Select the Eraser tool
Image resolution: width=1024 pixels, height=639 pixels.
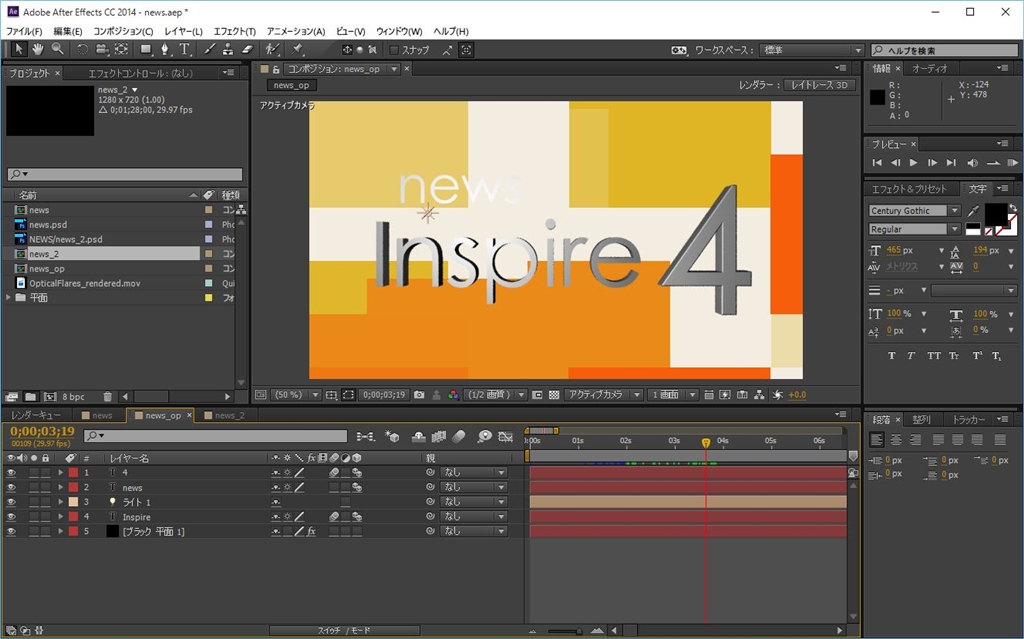pos(248,49)
